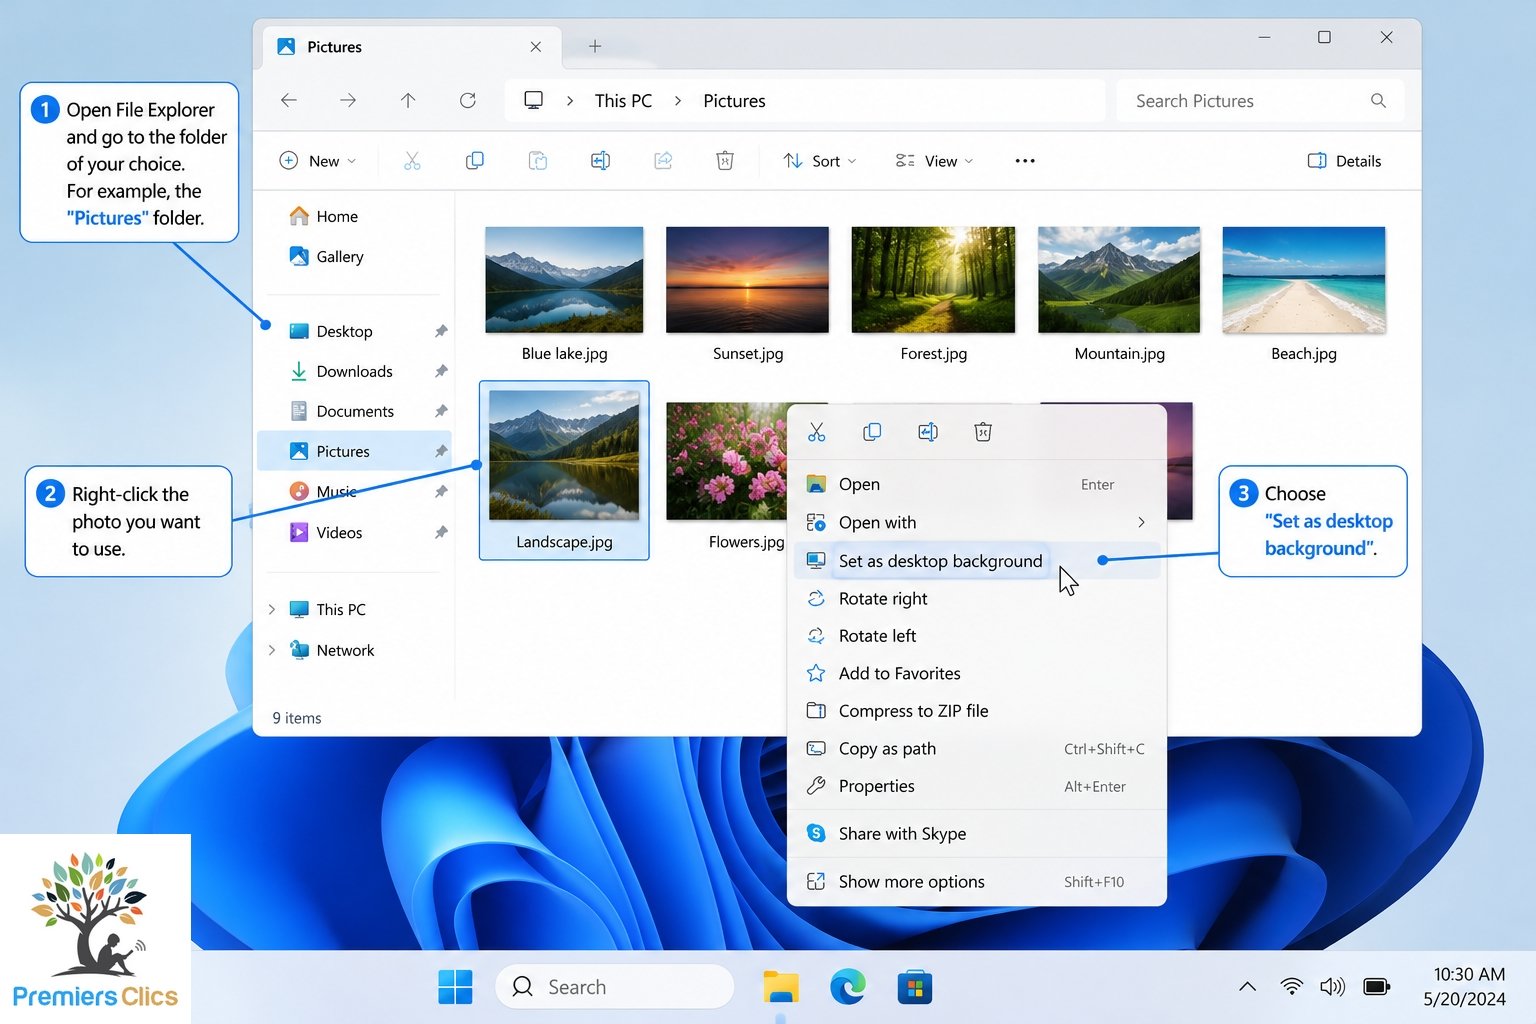Choose Set as desktop background
The image size is (1536, 1024).
coord(977,561)
